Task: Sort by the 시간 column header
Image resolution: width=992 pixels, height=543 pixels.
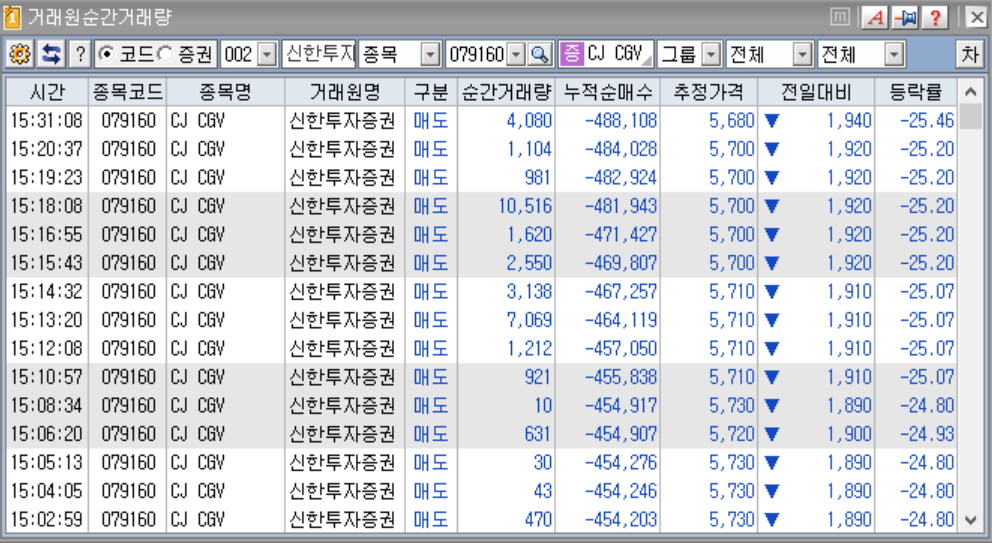Action: (47, 92)
